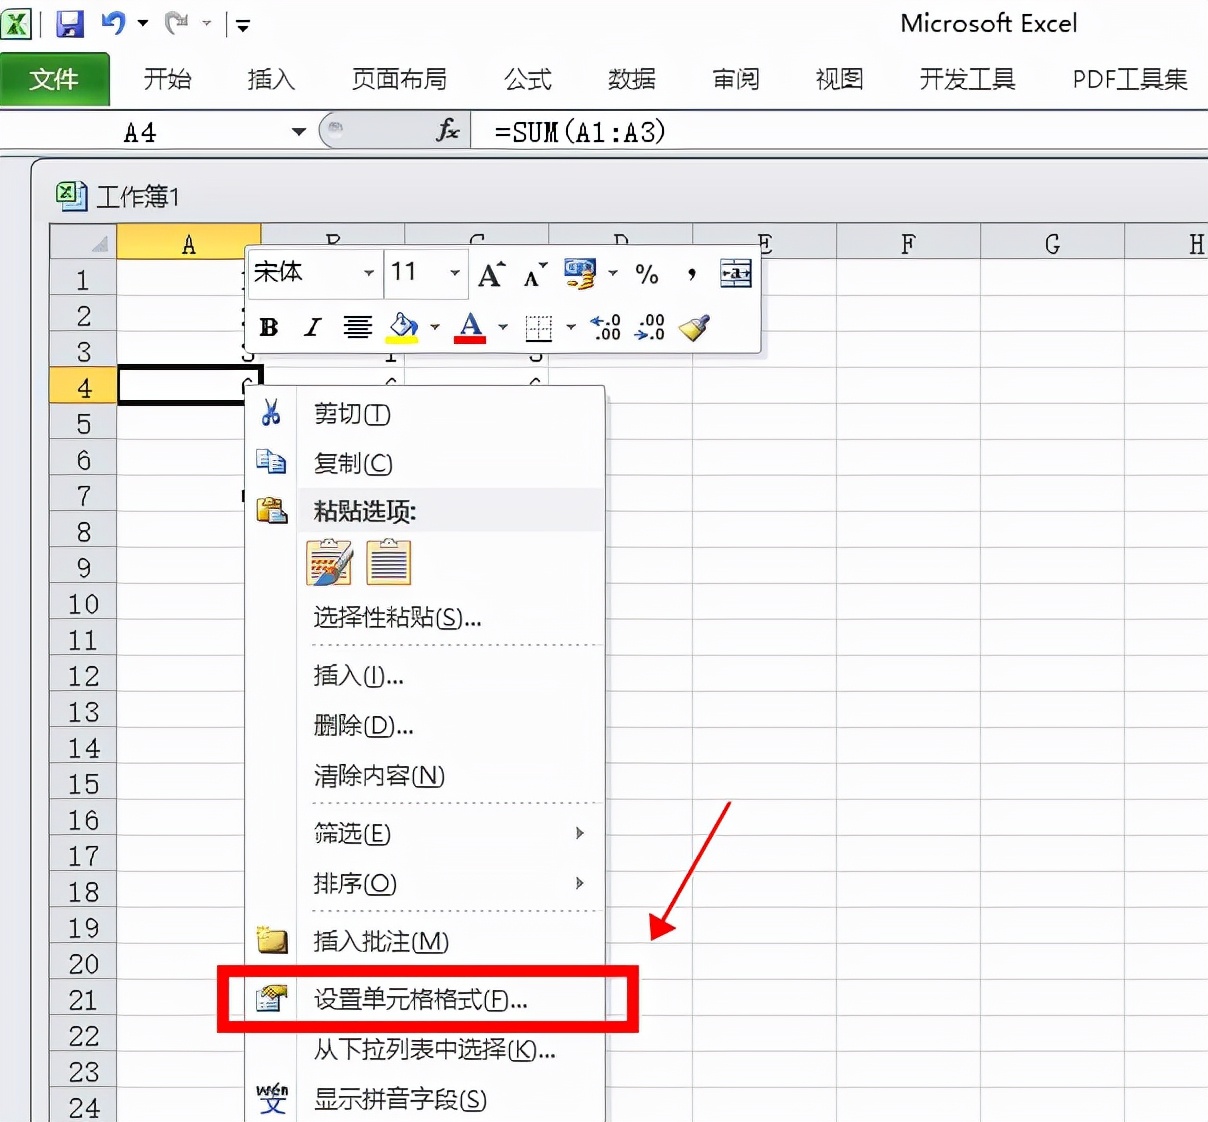The width and height of the screenshot is (1208, 1122).
Task: Open the Name Box dropdown arrow
Action: click(x=299, y=132)
